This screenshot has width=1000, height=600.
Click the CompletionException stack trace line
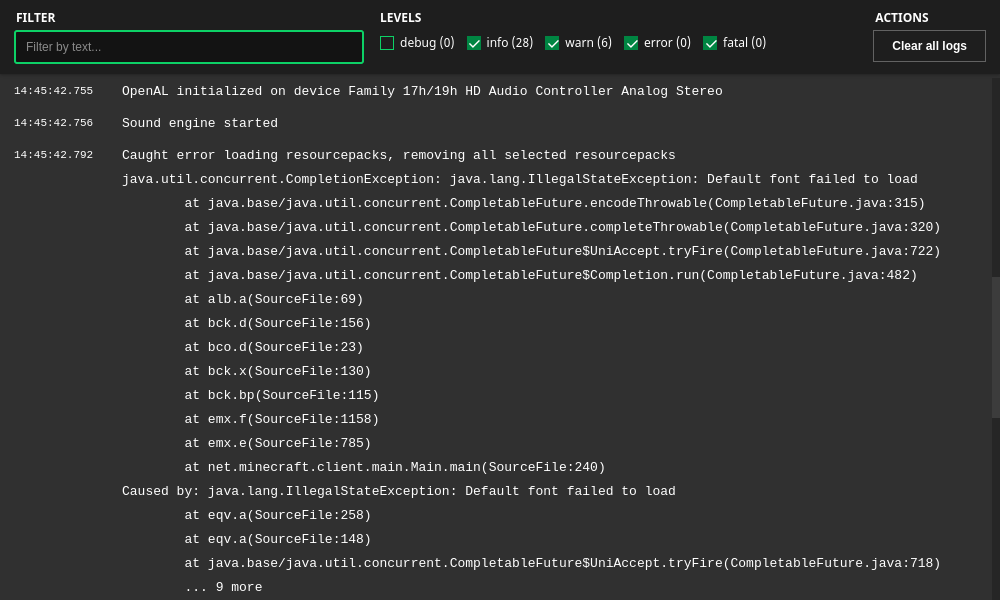pyautogui.click(x=519, y=179)
